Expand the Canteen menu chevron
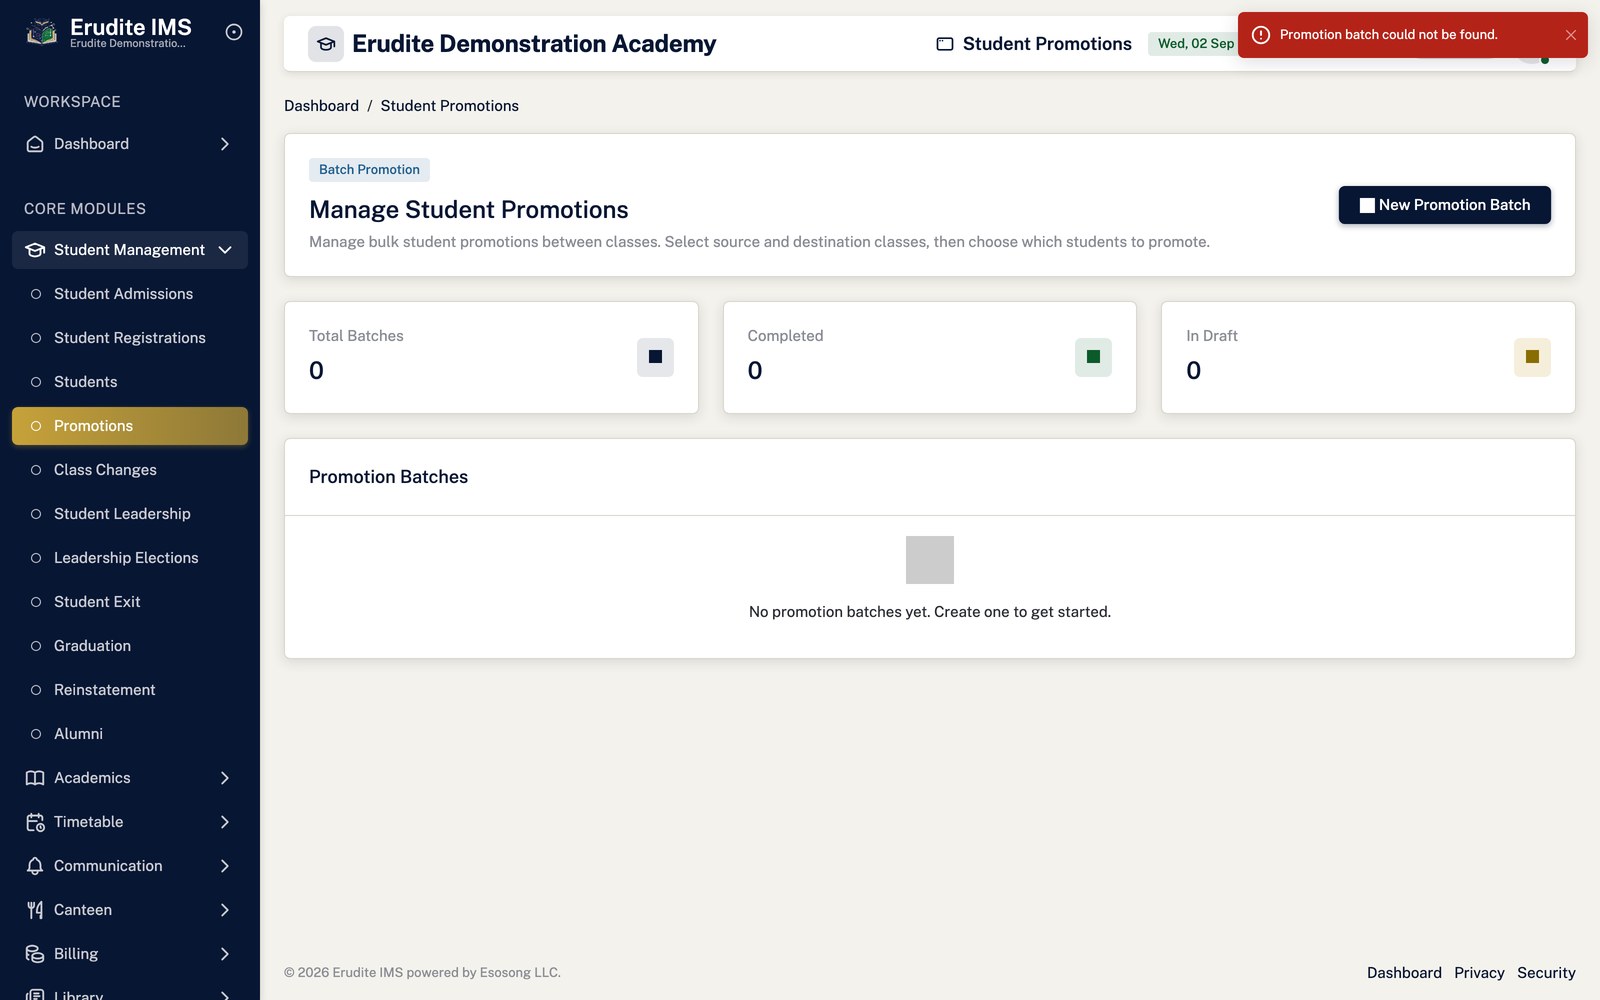This screenshot has width=1600, height=1000. [225, 910]
